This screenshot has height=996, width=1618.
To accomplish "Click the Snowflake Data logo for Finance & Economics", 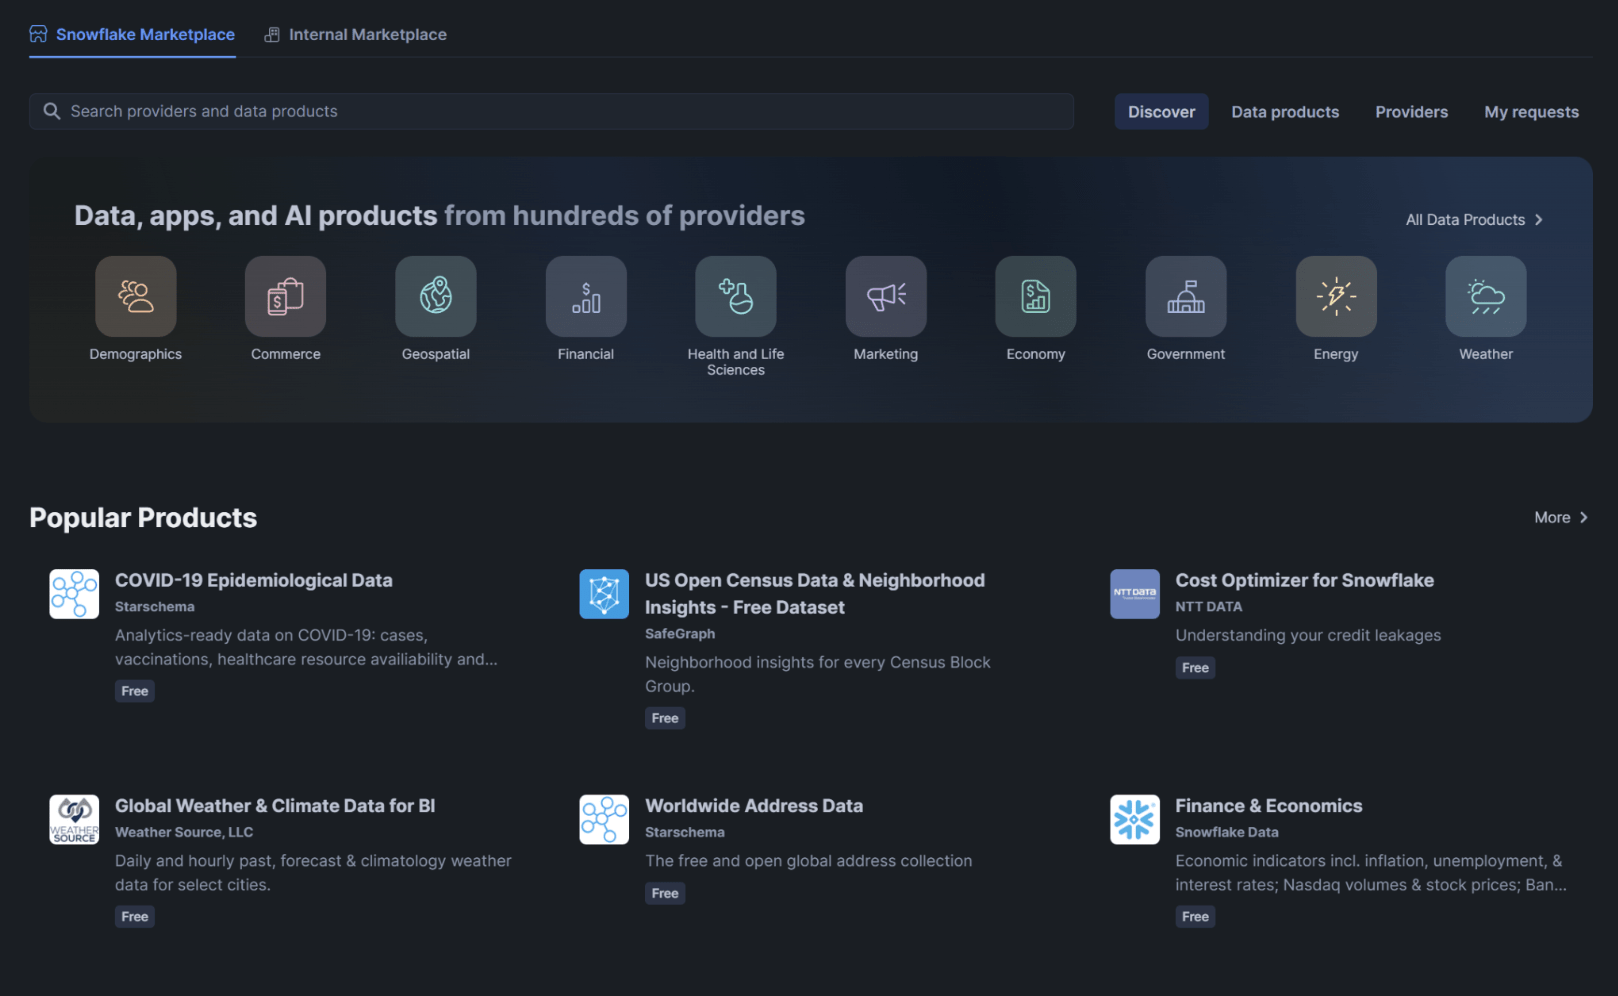I will pos(1135,820).
